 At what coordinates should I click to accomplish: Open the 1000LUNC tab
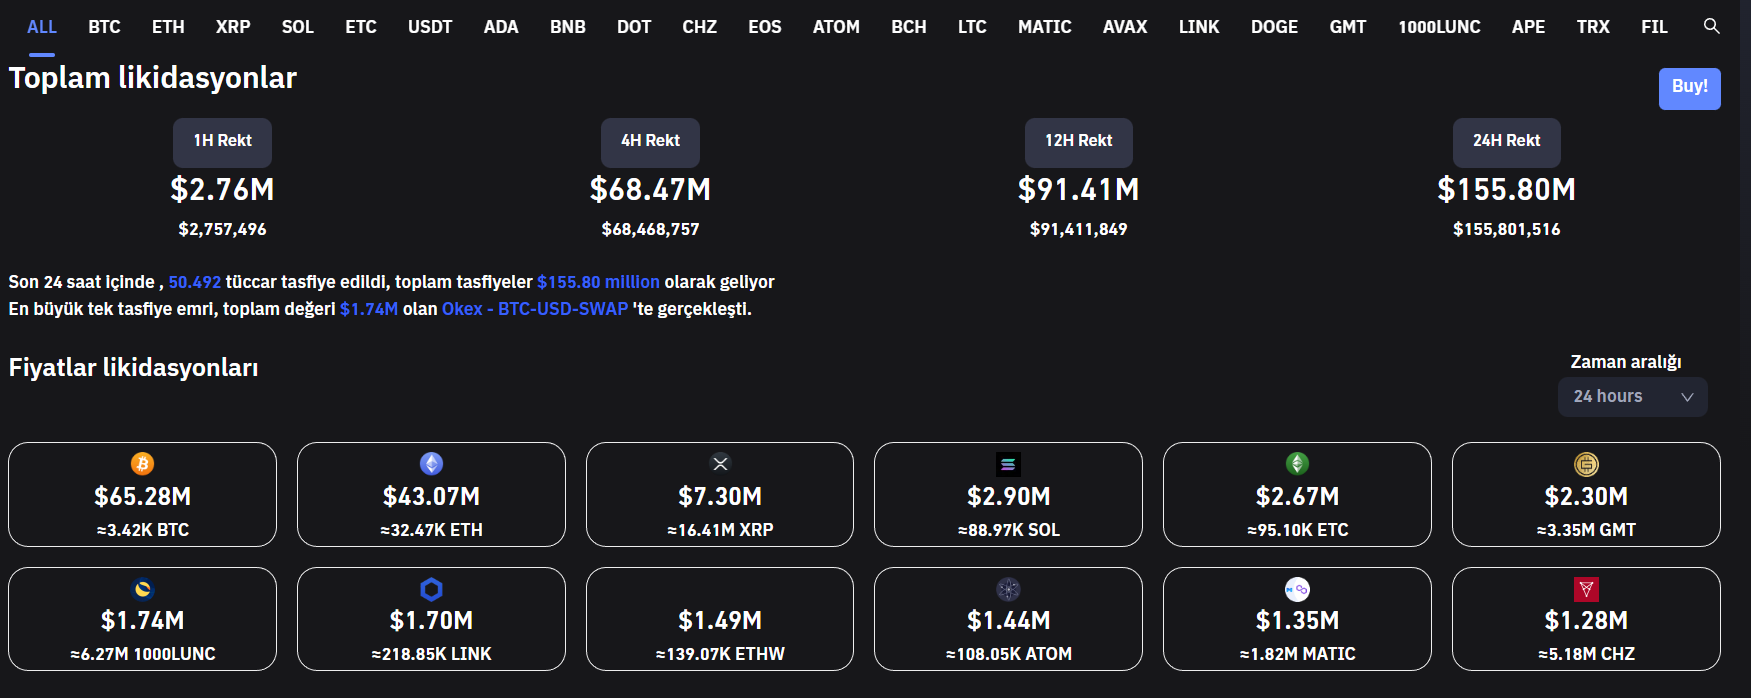[x=1439, y=27]
